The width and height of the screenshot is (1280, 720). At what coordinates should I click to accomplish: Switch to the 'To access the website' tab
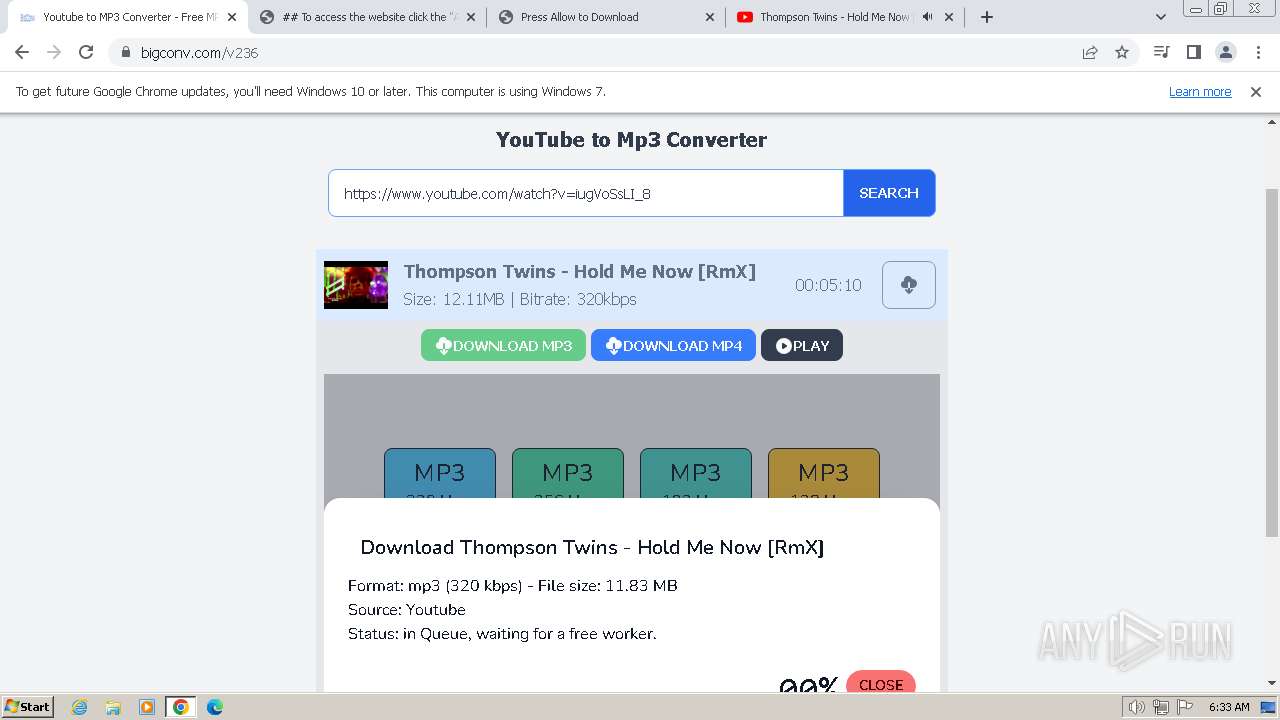tap(365, 17)
